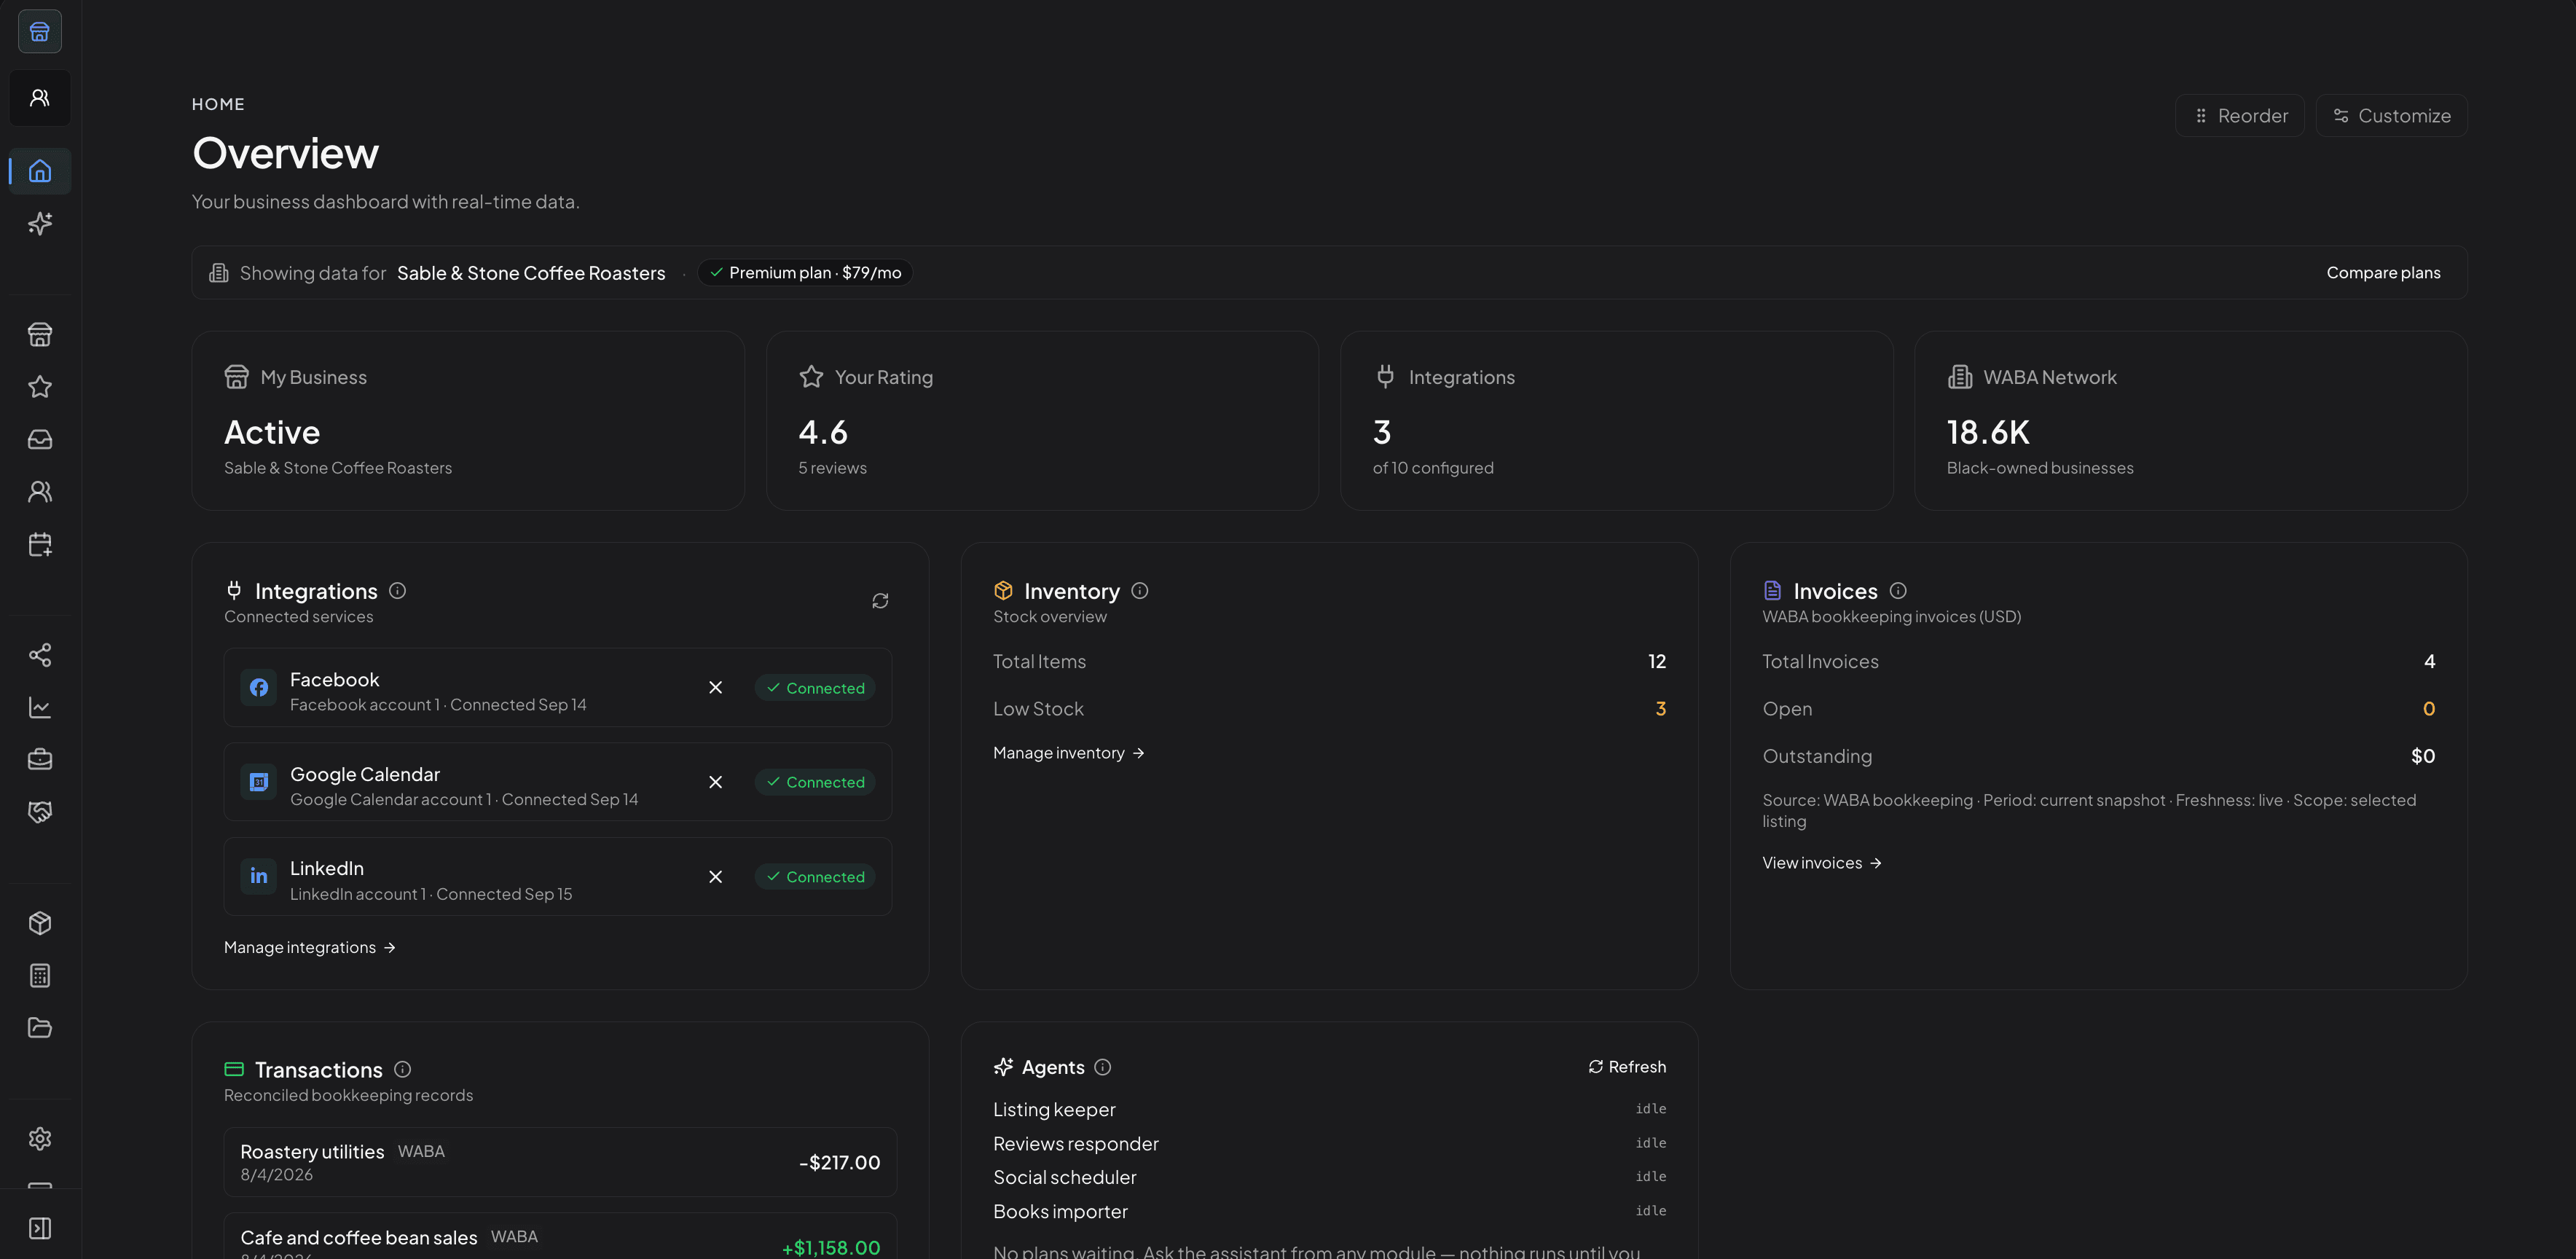The width and height of the screenshot is (2576, 1259).
Task: Show info tooltip next to Transactions heading
Action: [x=403, y=1069]
